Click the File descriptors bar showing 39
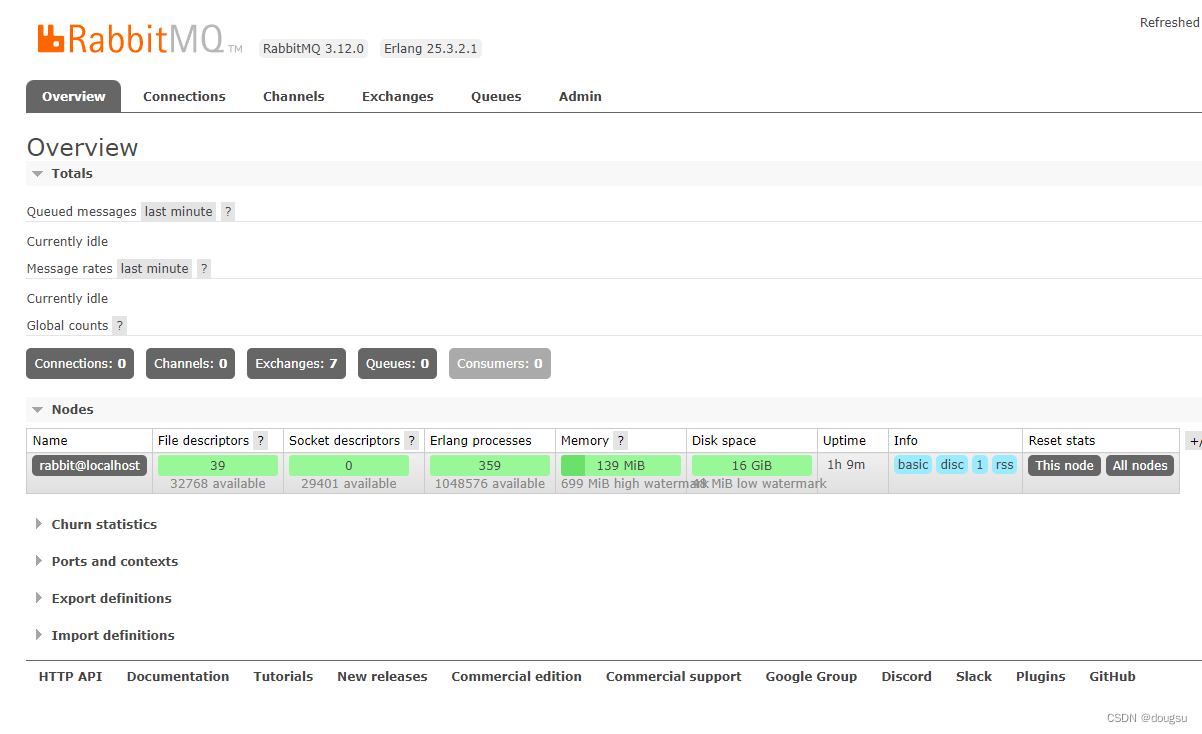 [x=218, y=466]
